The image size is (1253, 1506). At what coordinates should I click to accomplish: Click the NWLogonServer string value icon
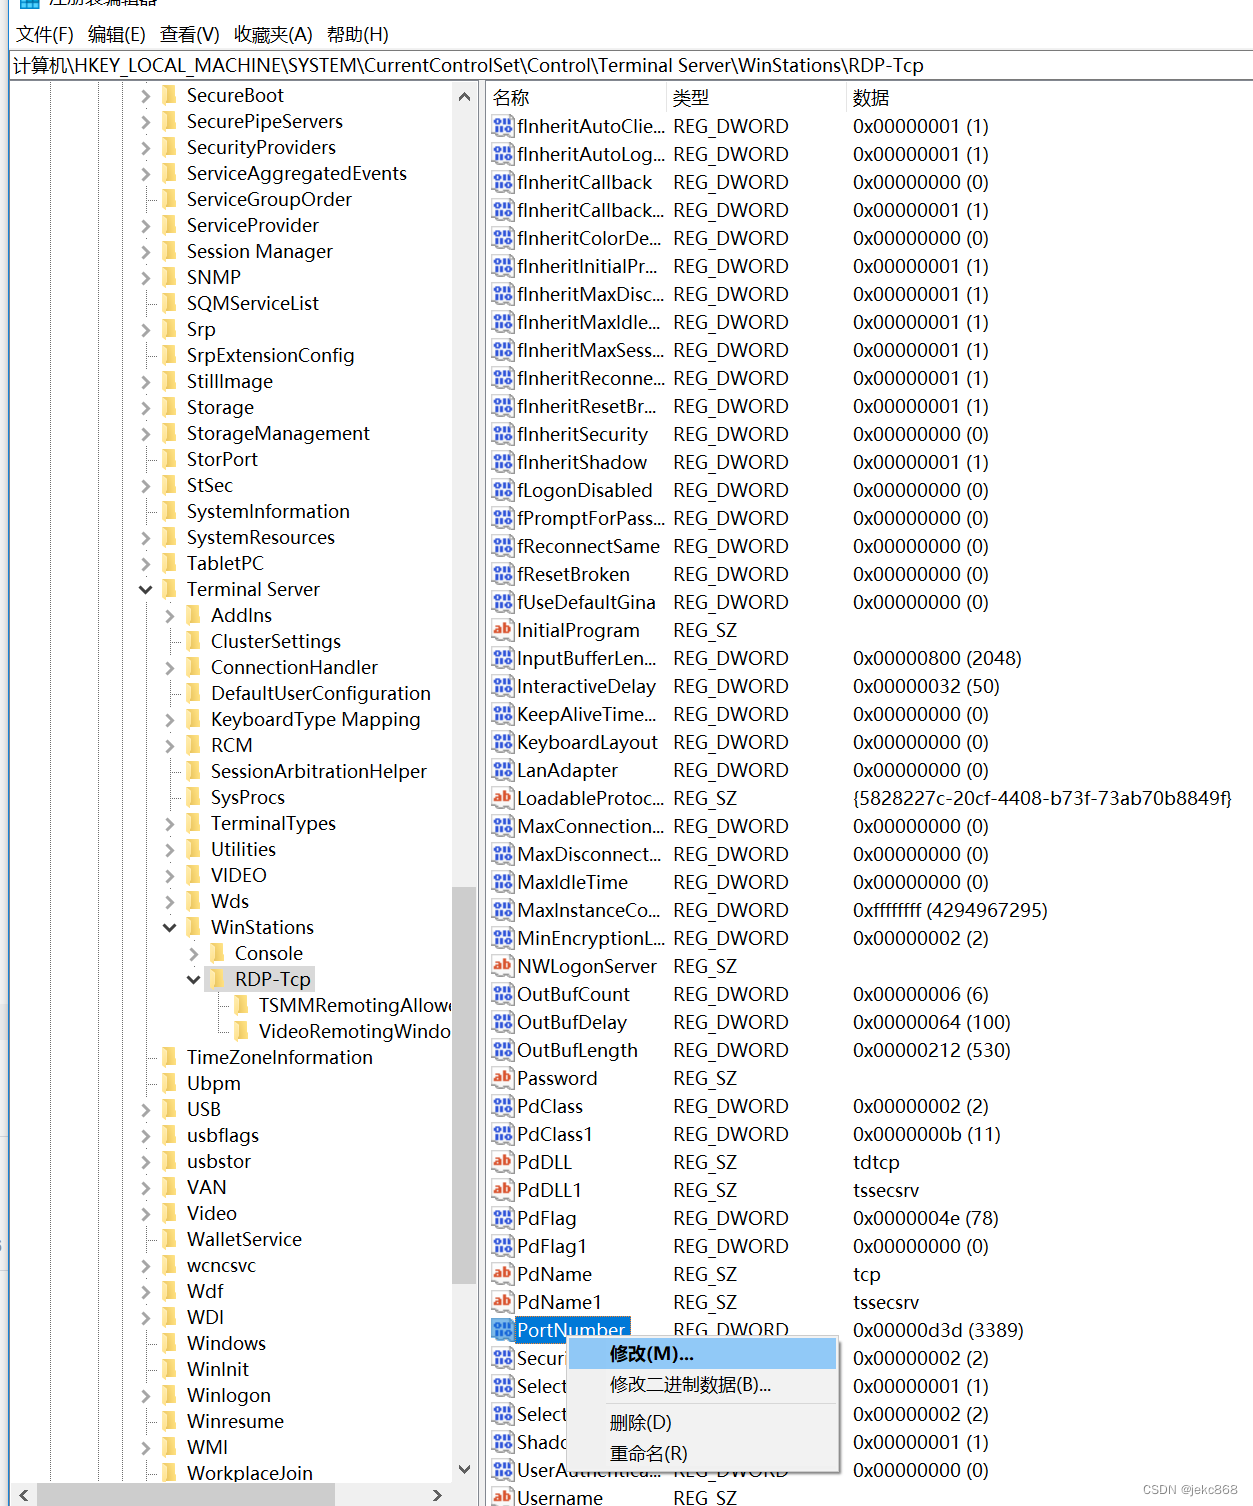(x=503, y=966)
